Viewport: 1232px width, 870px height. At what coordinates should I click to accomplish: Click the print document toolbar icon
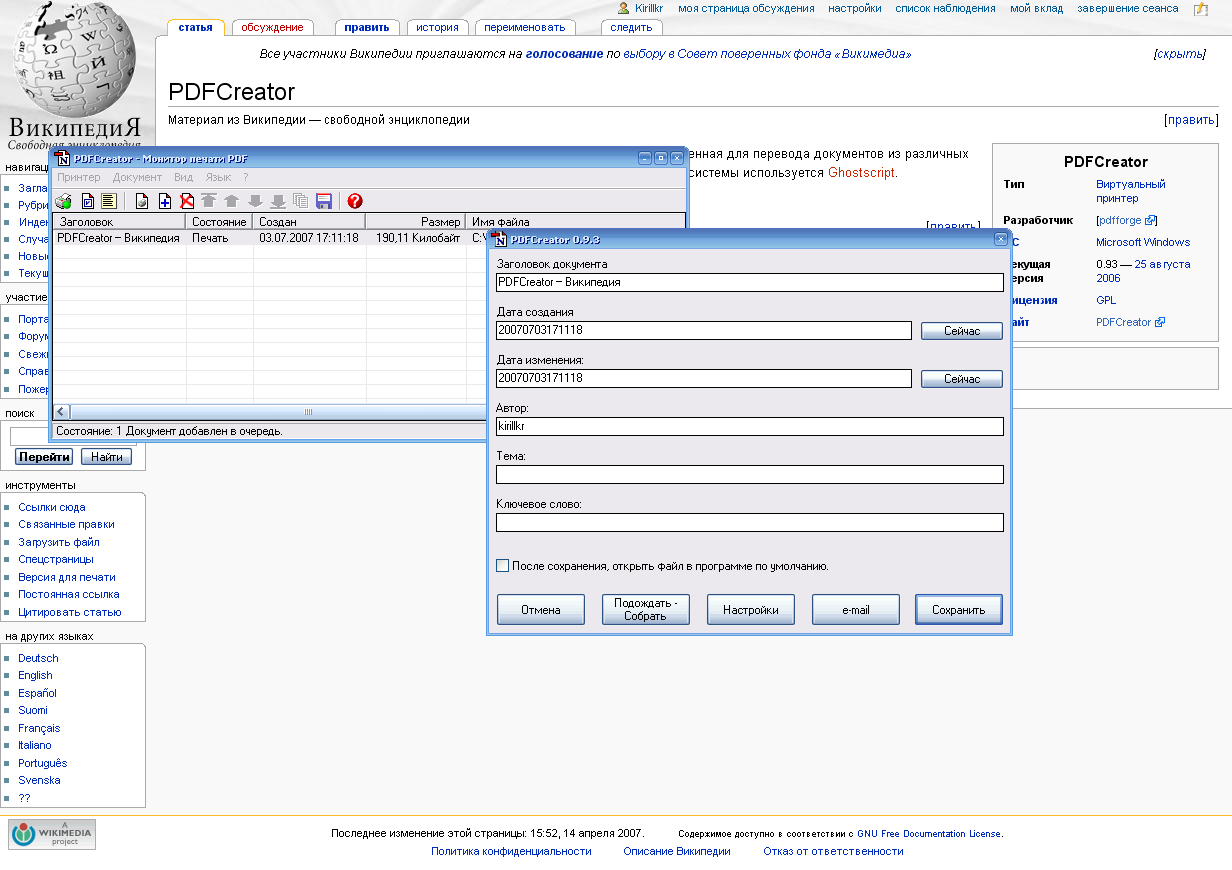pyautogui.click(x=142, y=201)
